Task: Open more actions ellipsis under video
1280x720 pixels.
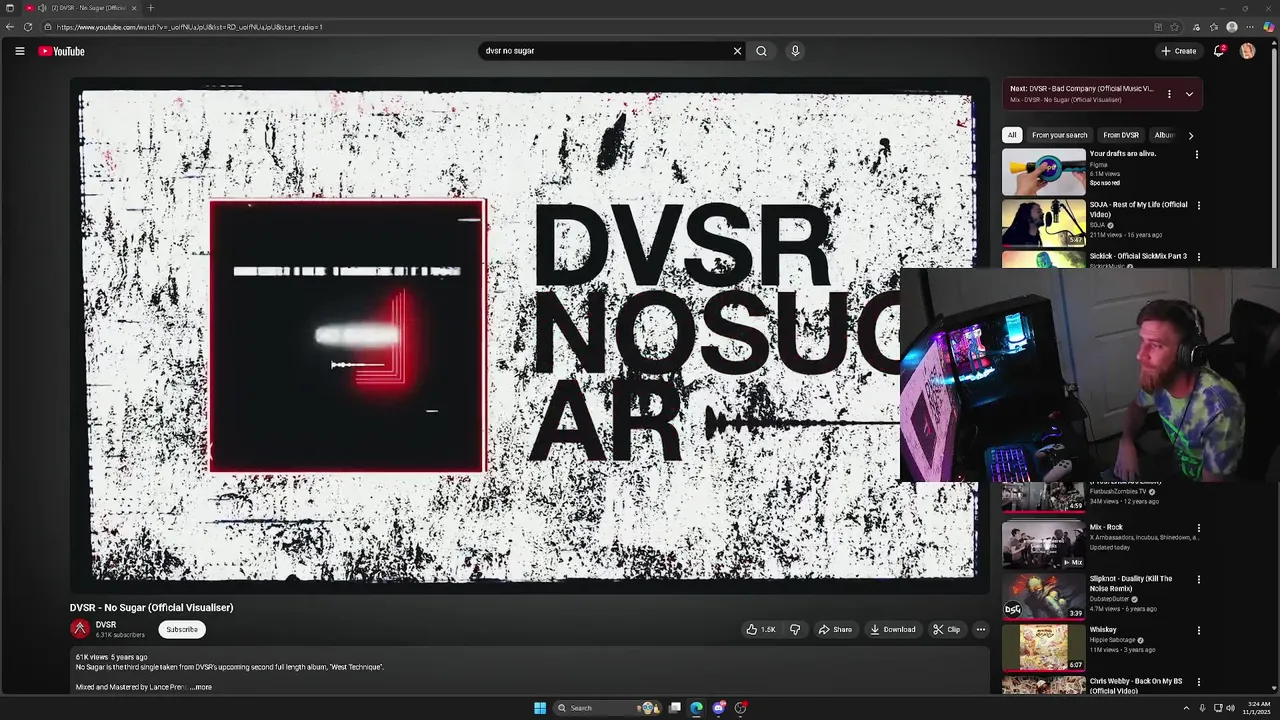Action: click(981, 629)
